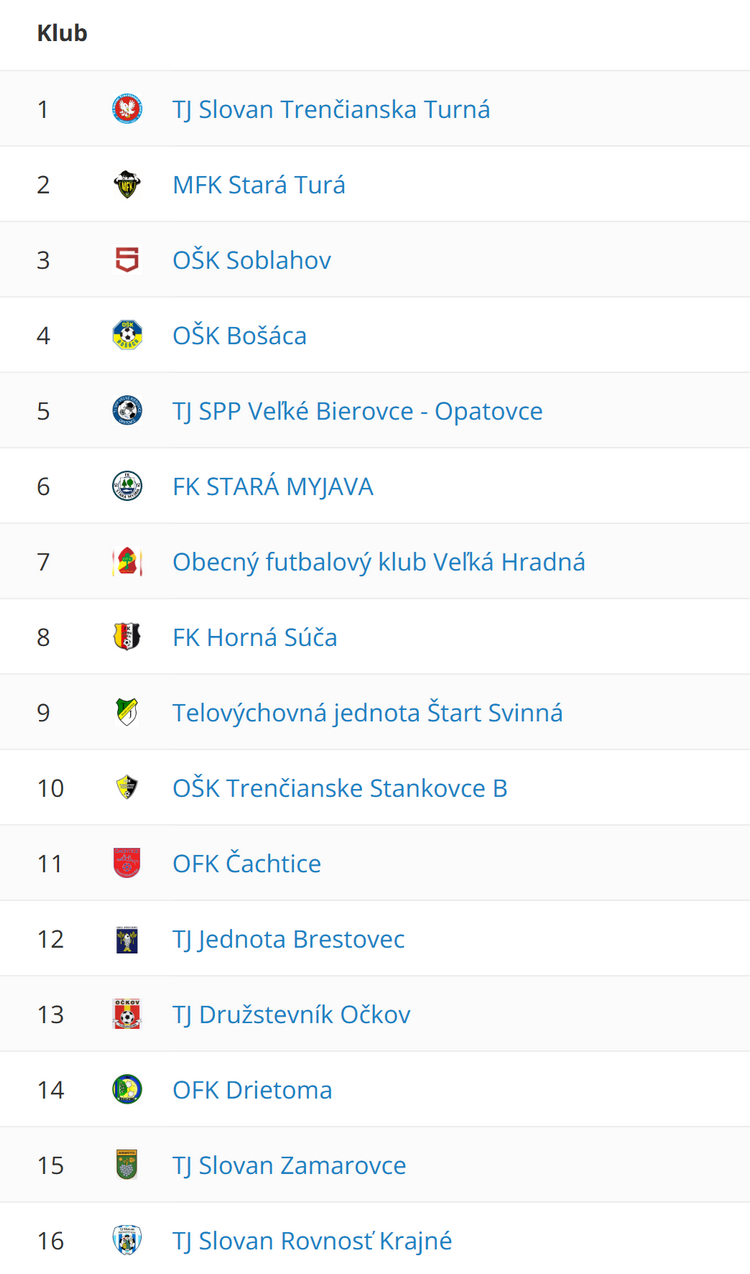Click the TJ Slovan Trenčianska Turná club crest
The height and width of the screenshot is (1274, 750).
tap(127, 109)
